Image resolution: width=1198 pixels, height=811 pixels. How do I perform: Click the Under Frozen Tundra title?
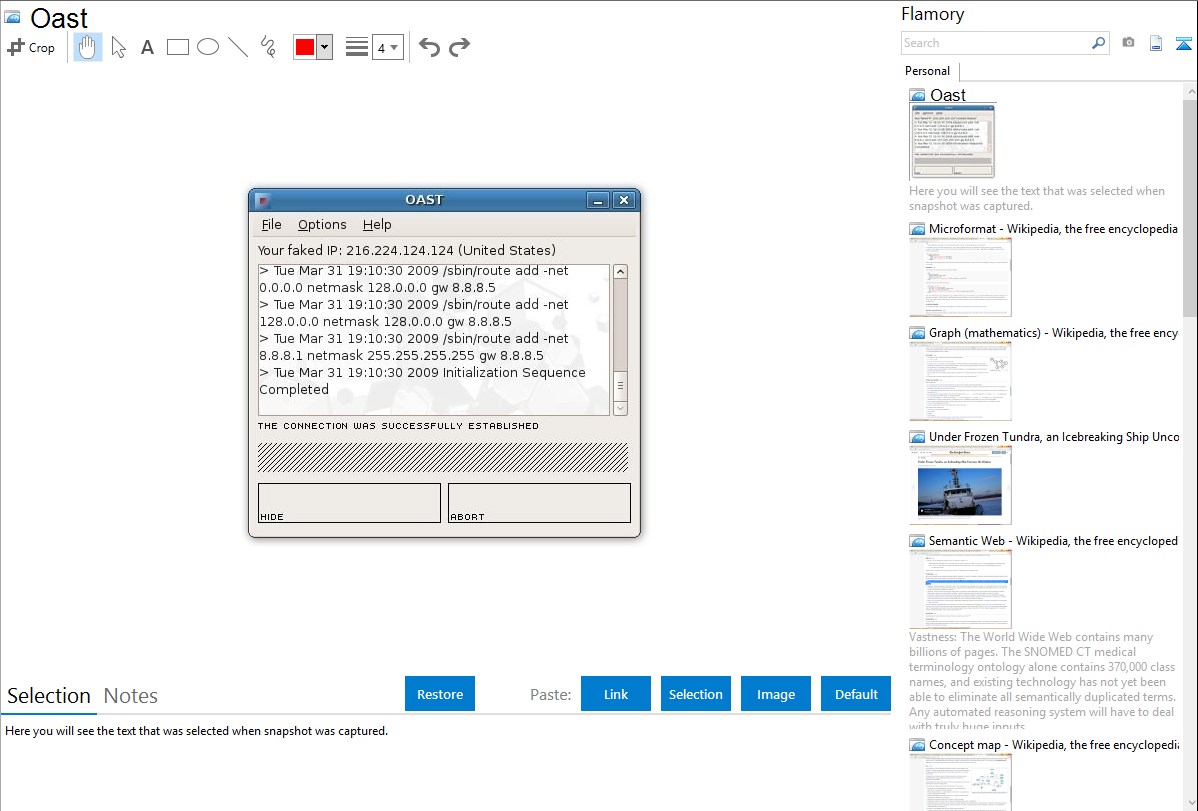point(1054,436)
